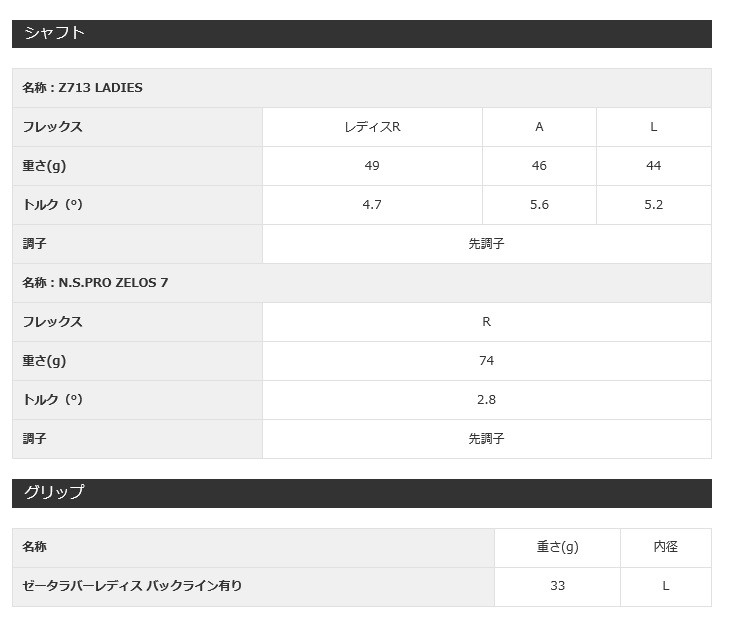Click the N.S.PRO ZELOS 7 name row
Image resolution: width=733 pixels, height=633 pixels.
361,283
